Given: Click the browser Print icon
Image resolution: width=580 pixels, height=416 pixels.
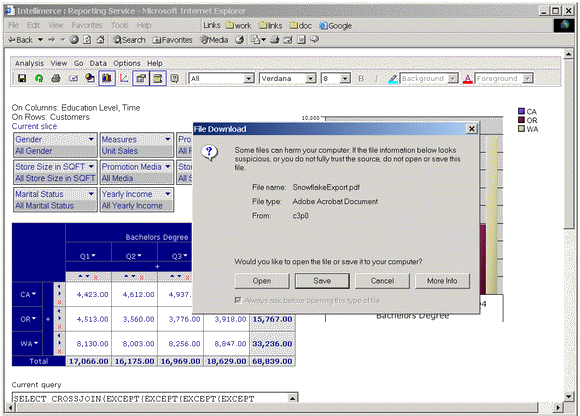Looking at the screenshot, I should coord(274,40).
